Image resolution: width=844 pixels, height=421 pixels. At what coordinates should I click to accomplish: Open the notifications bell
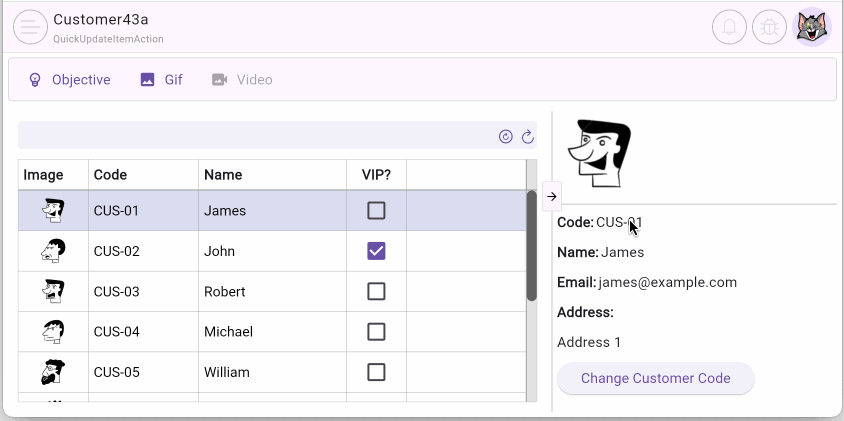pos(729,27)
